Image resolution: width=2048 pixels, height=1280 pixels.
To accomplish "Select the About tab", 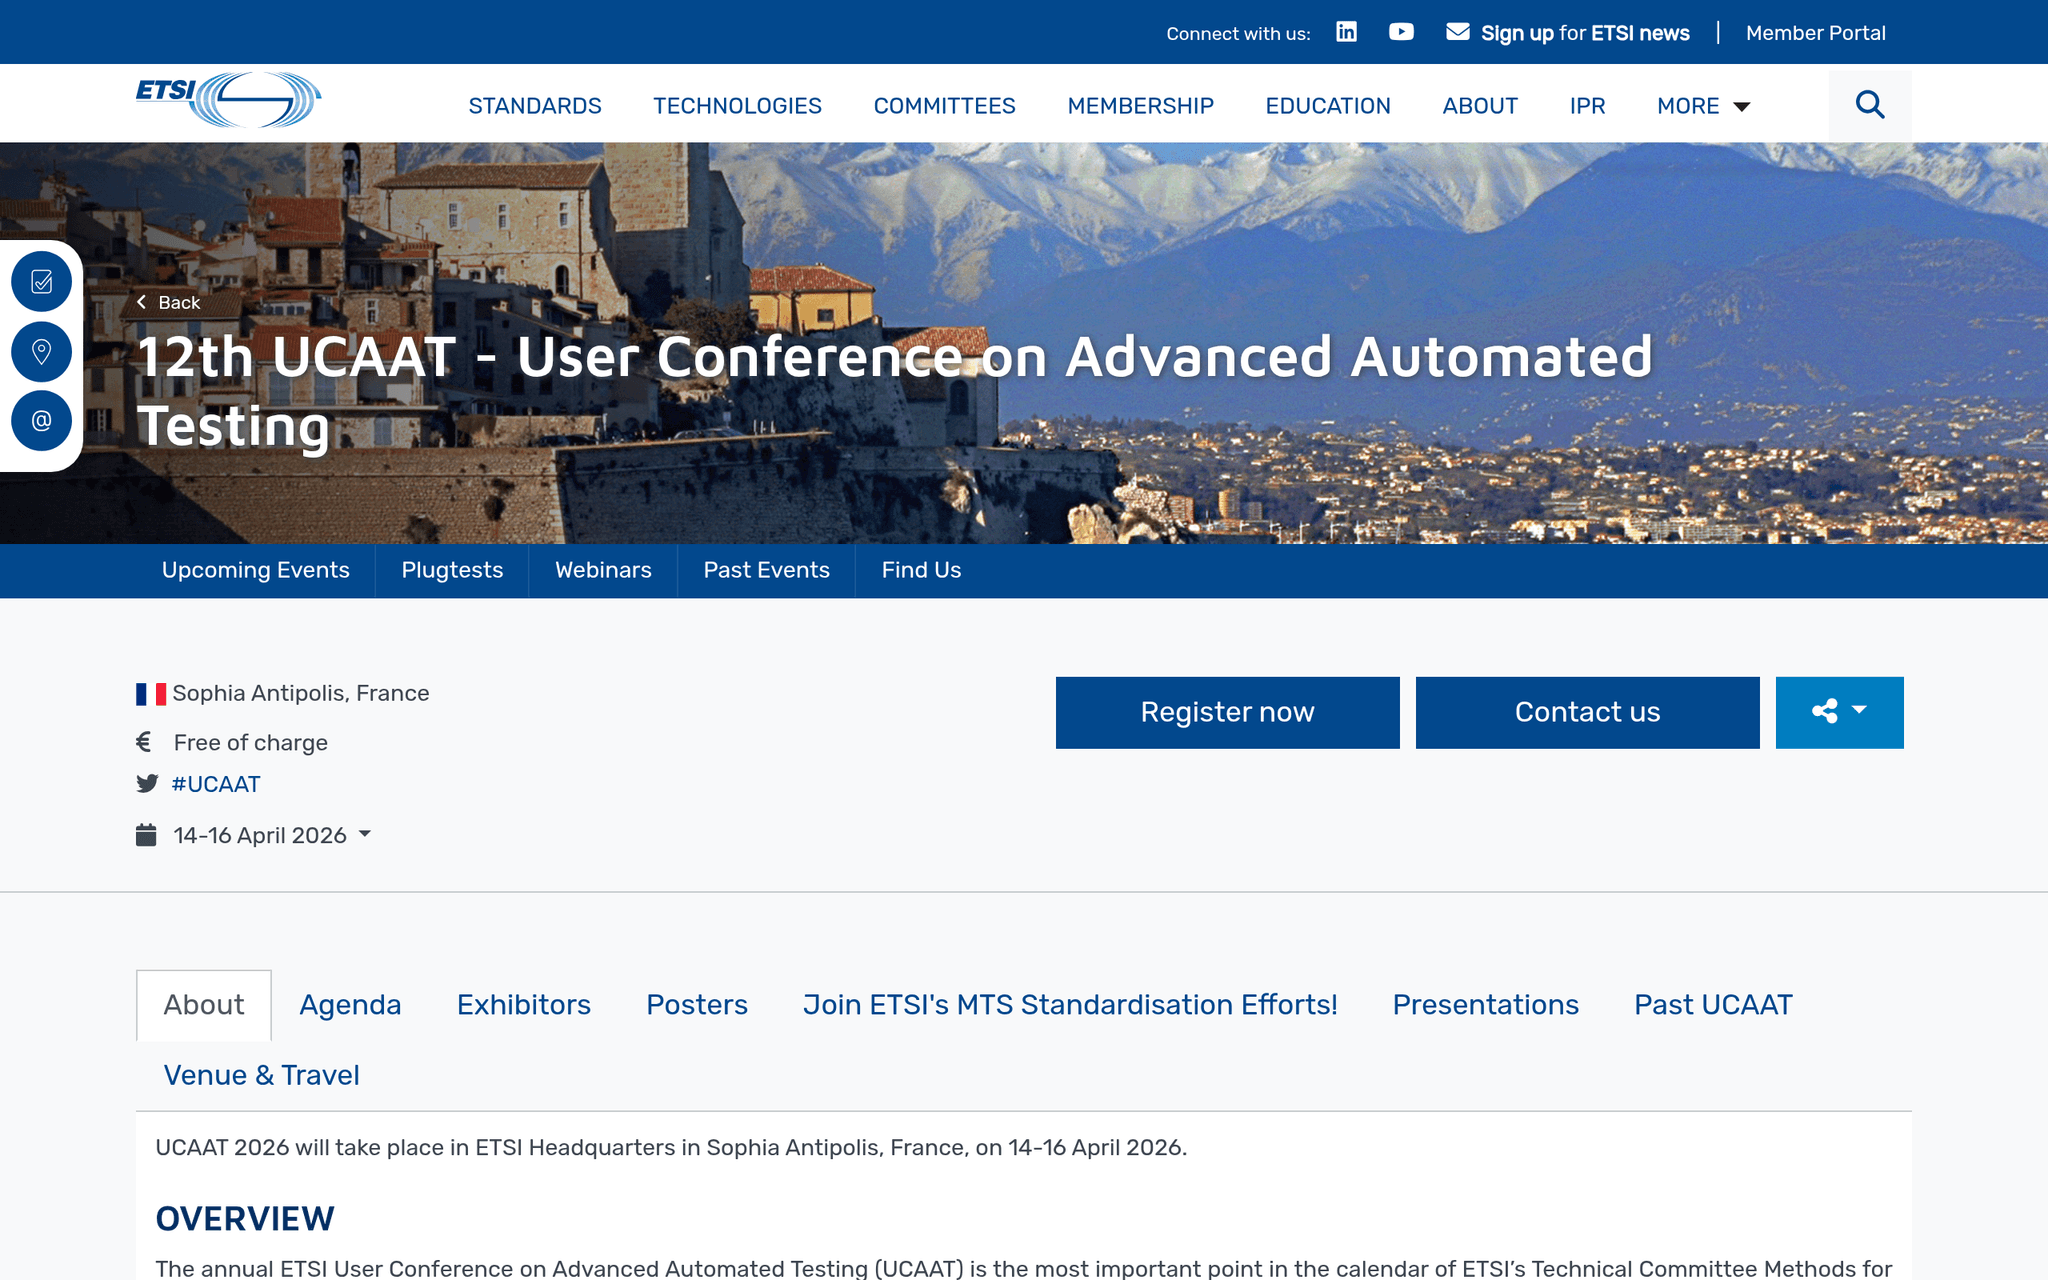I will coord(204,1005).
